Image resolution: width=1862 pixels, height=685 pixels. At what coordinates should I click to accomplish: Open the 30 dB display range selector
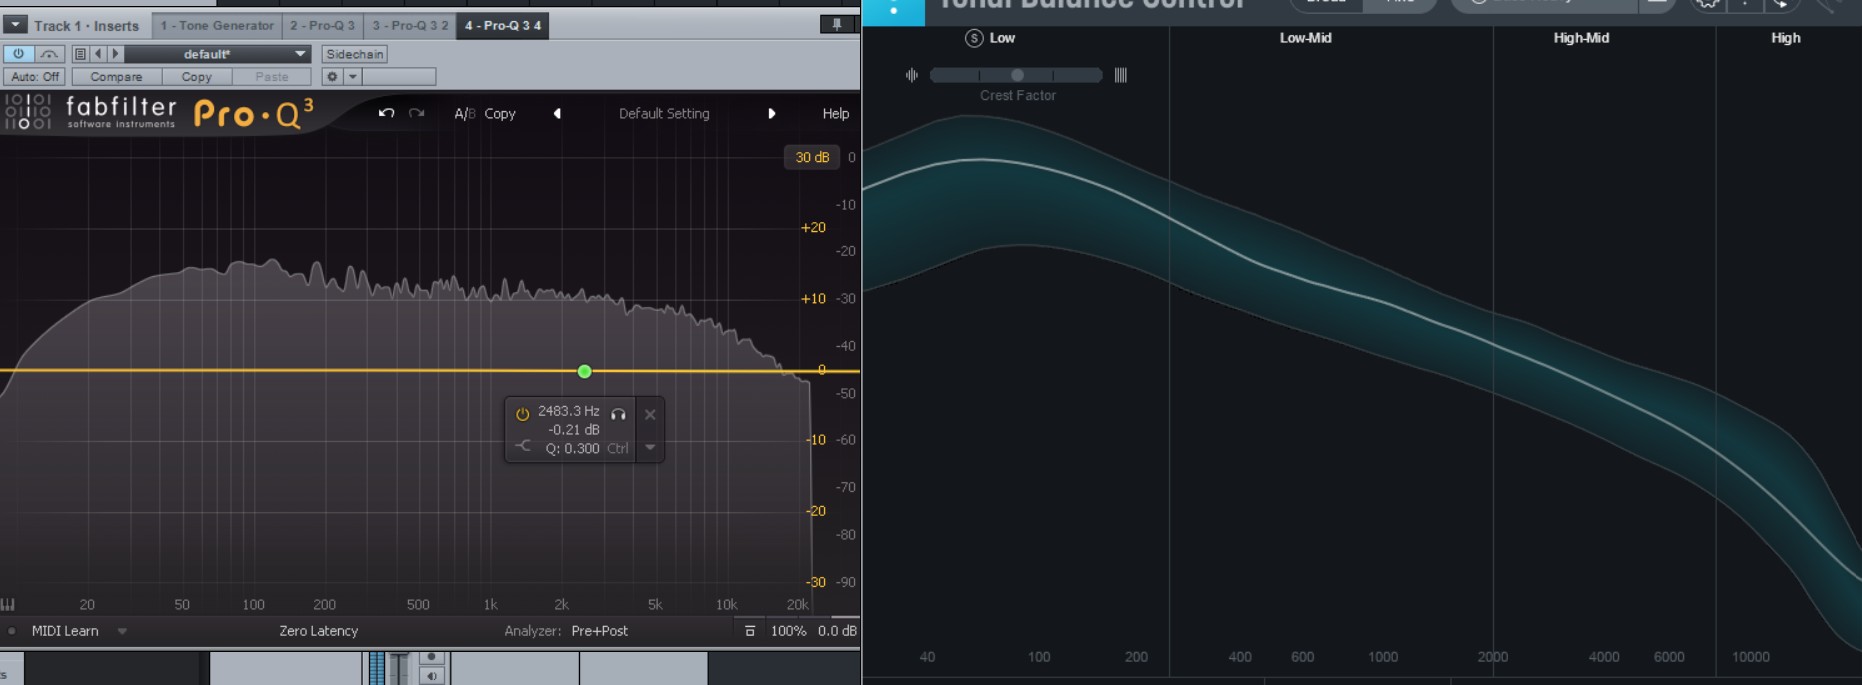coord(811,157)
